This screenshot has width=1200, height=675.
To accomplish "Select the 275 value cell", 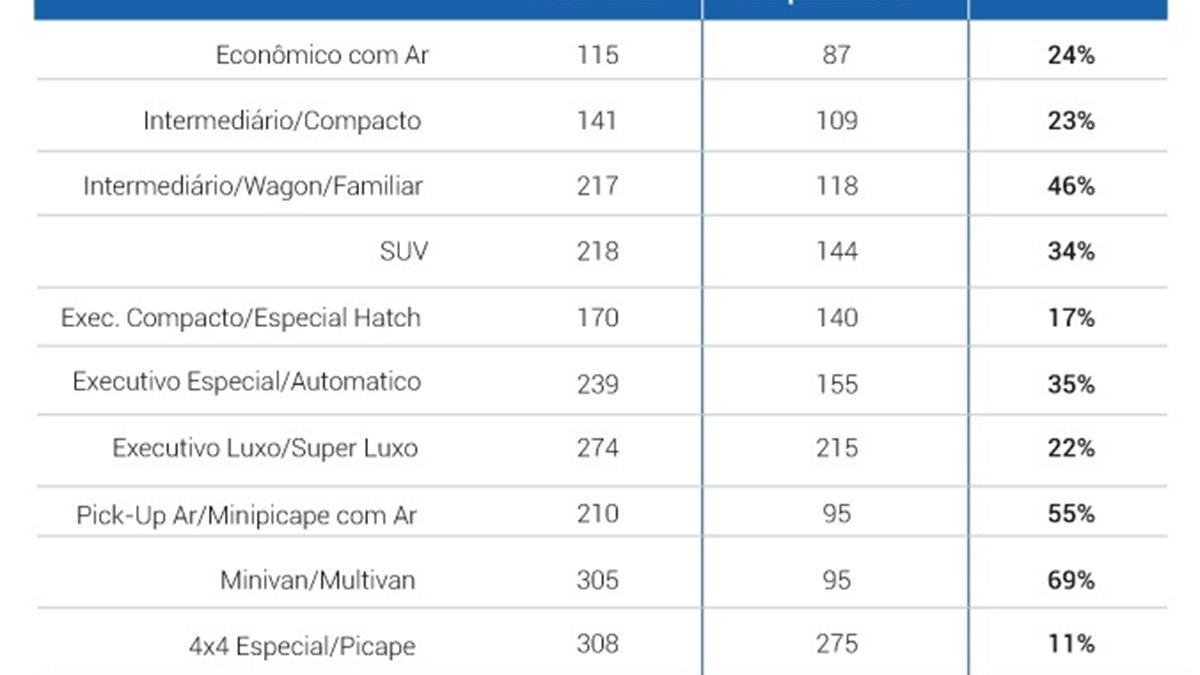I will point(836,645).
